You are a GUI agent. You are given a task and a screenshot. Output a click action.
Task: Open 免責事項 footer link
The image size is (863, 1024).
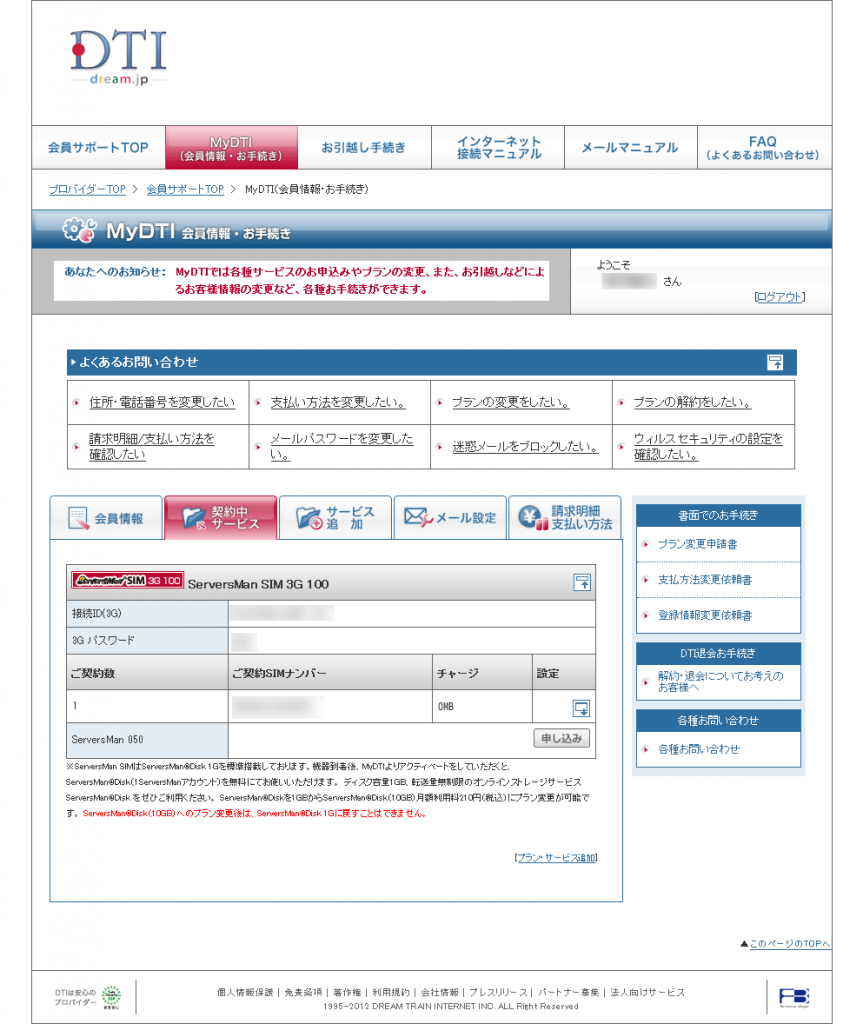click(303, 992)
